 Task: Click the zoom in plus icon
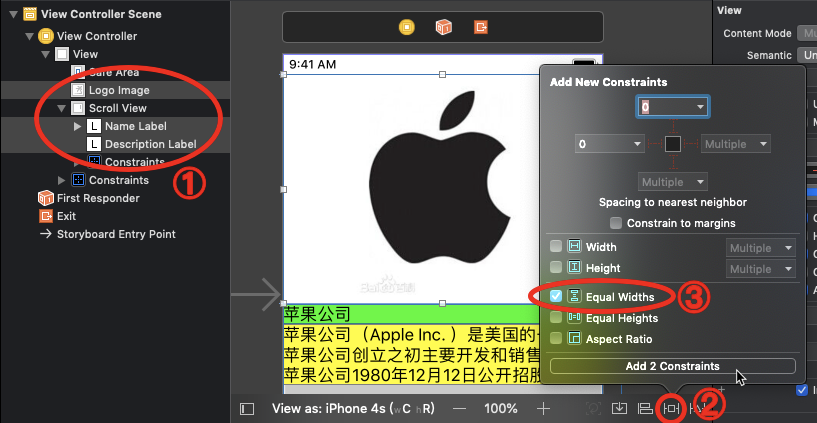point(543,408)
